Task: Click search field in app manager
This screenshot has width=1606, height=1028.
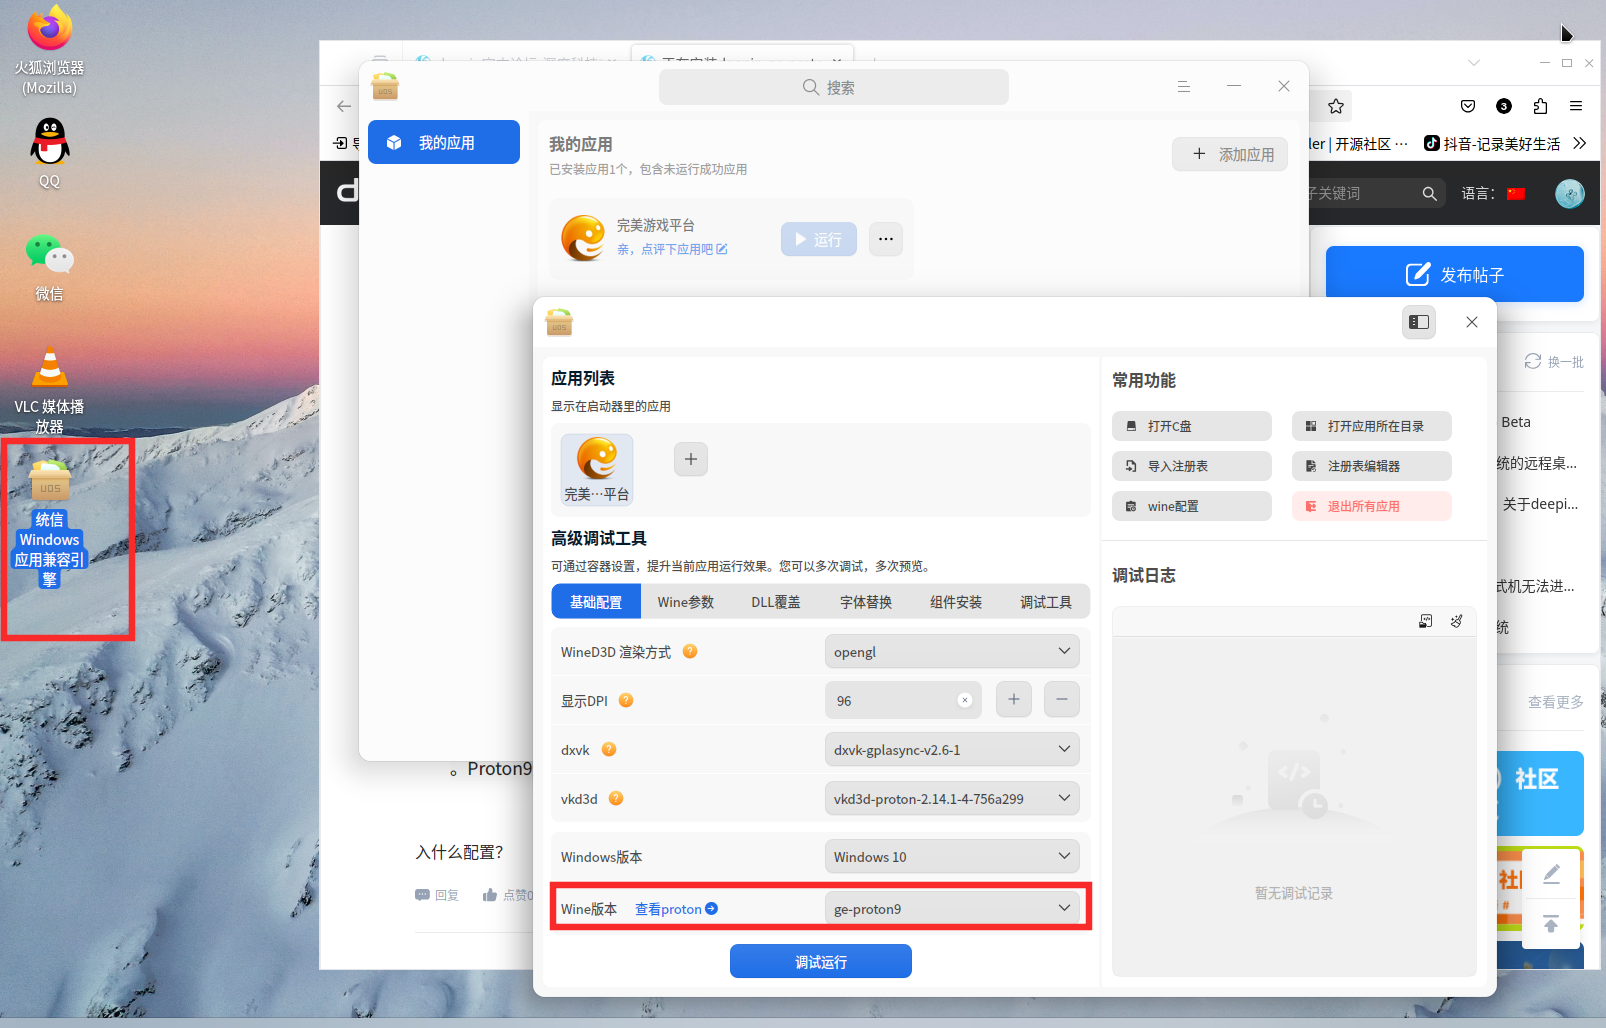Action: tap(834, 87)
